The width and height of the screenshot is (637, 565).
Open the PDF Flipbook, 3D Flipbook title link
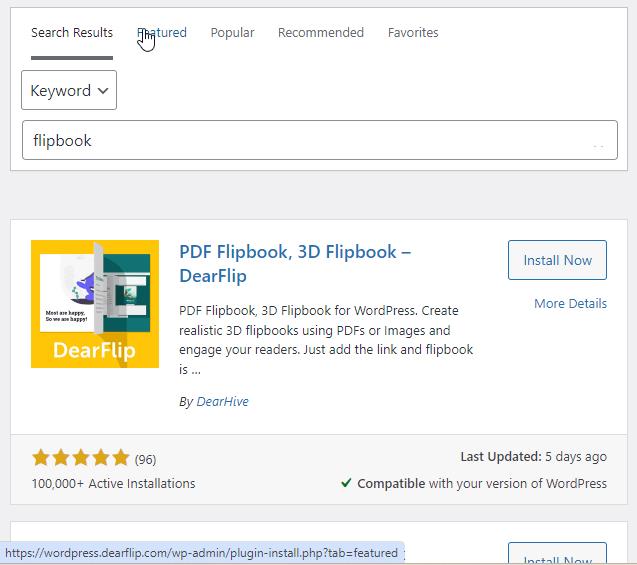(295, 262)
